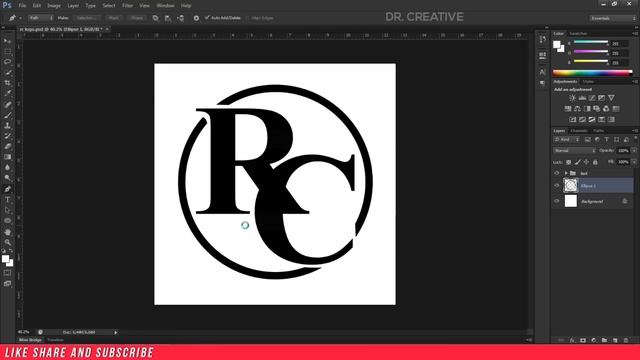640x360 pixels.
Task: Switch to the Swatches tab
Action: tap(578, 33)
